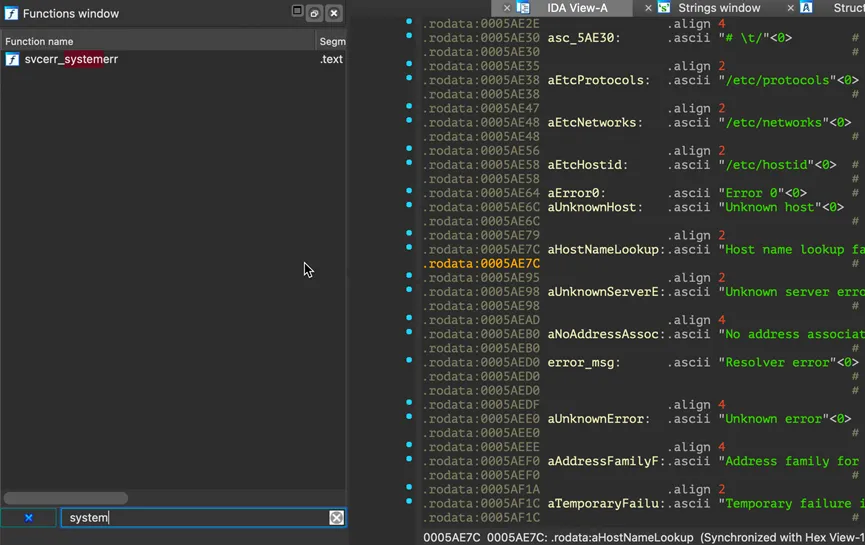
Task: Click the "/etc/networks" string
Action: [773, 122]
